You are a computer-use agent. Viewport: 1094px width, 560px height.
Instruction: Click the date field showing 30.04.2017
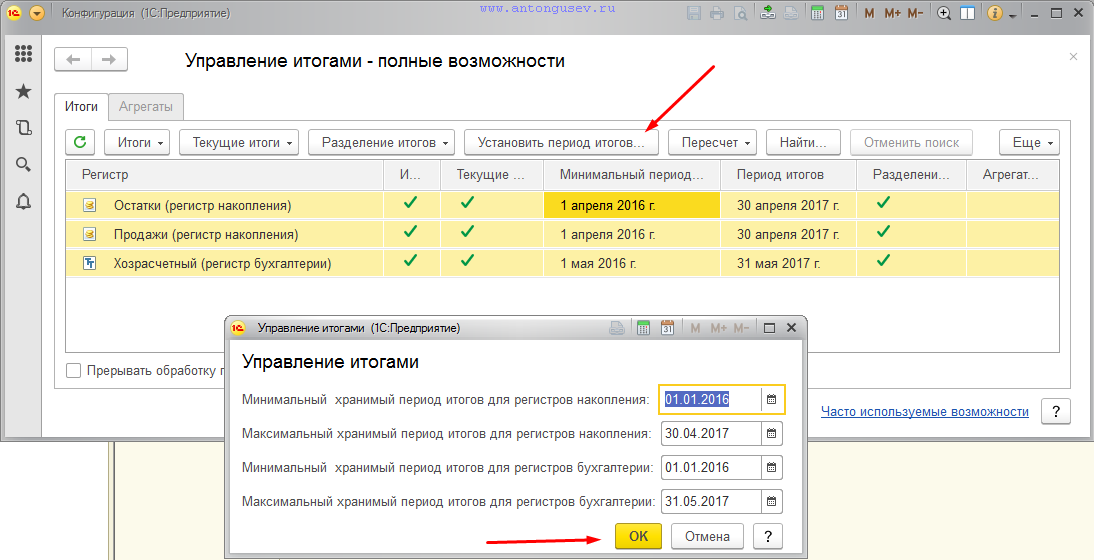point(710,433)
